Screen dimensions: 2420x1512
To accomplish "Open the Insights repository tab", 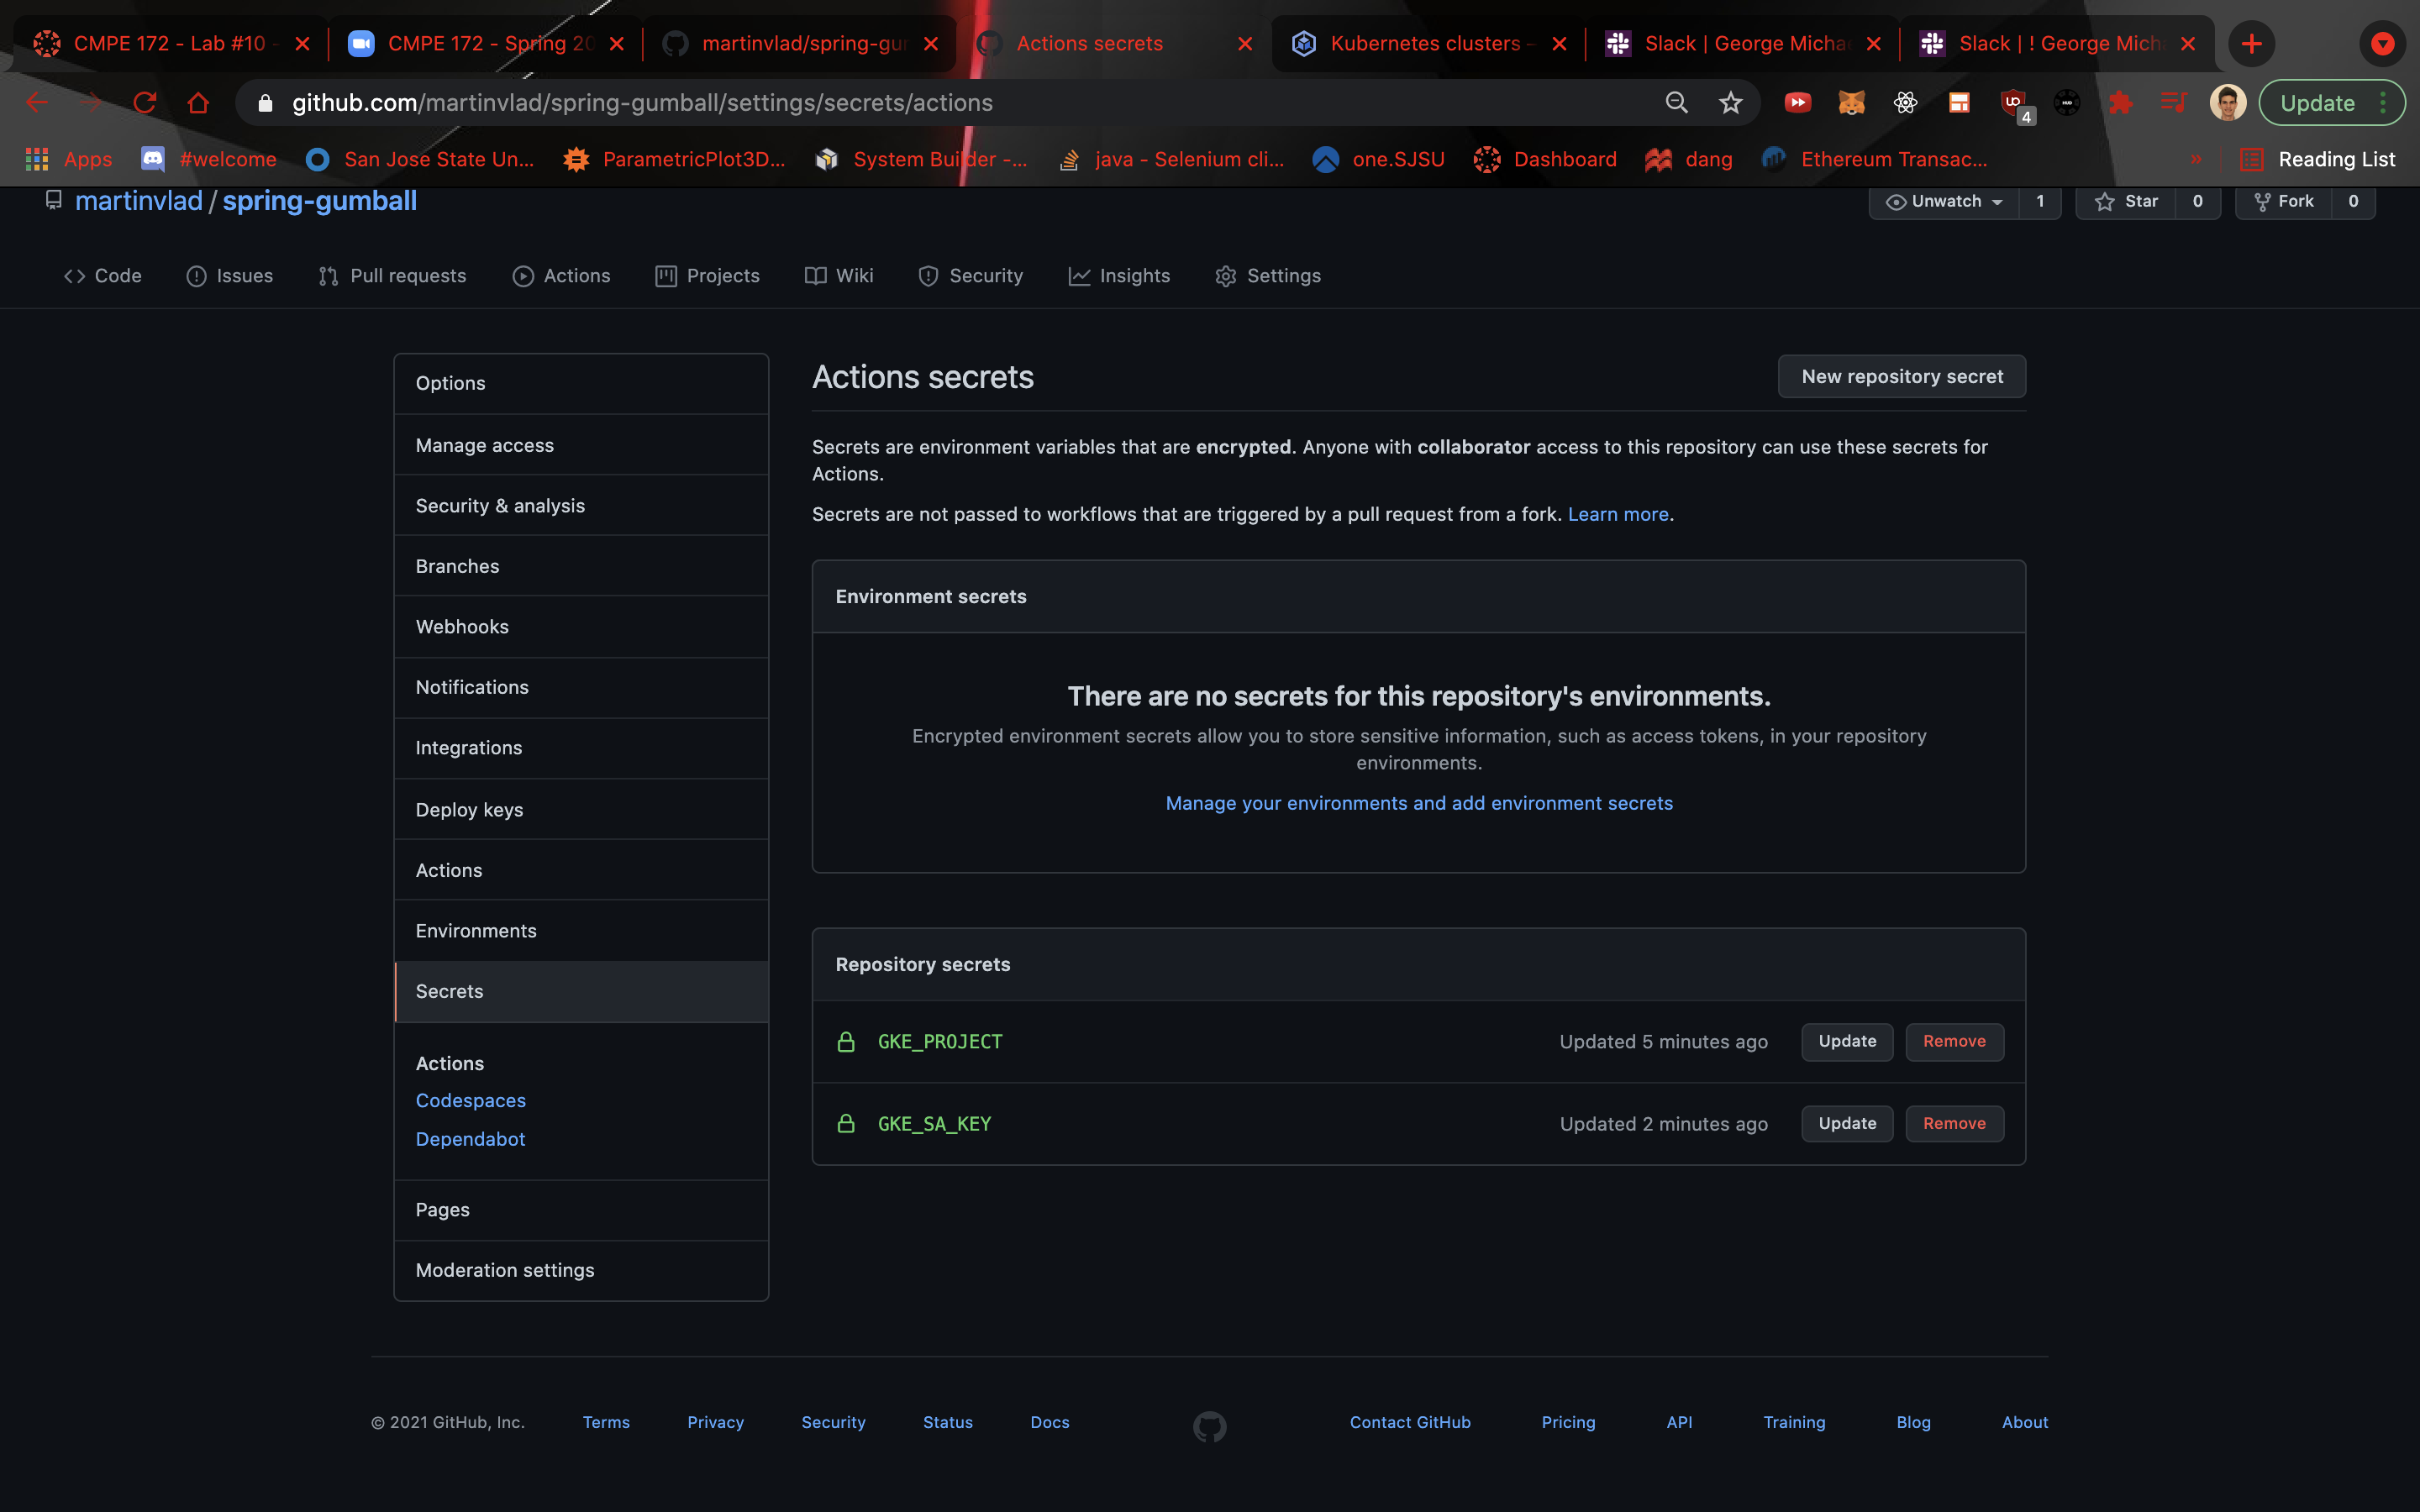I will click(1119, 276).
